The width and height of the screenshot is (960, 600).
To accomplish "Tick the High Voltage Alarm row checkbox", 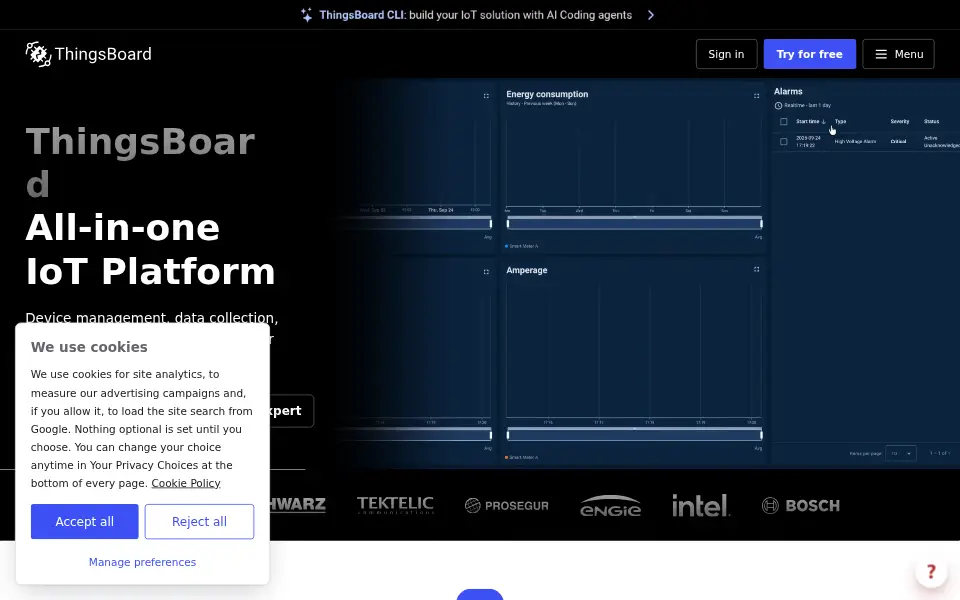I will pos(784,141).
